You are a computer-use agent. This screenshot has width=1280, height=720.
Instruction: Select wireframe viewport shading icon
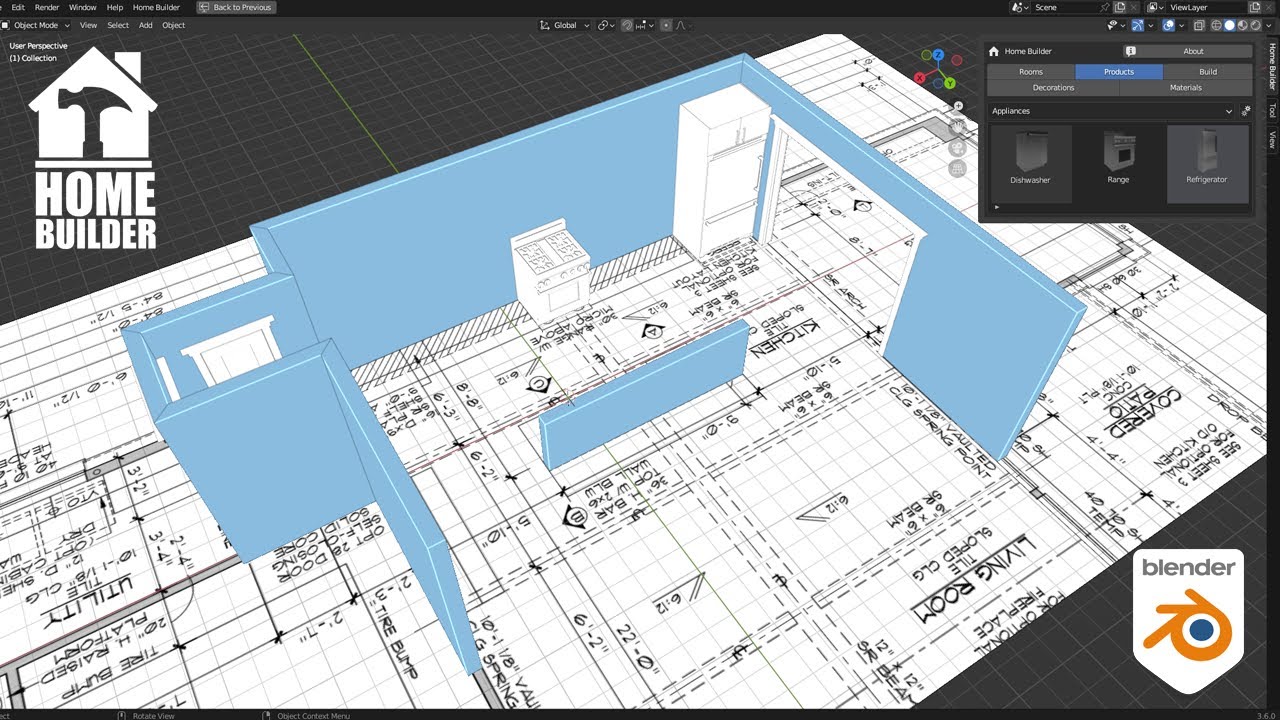coord(1216,25)
